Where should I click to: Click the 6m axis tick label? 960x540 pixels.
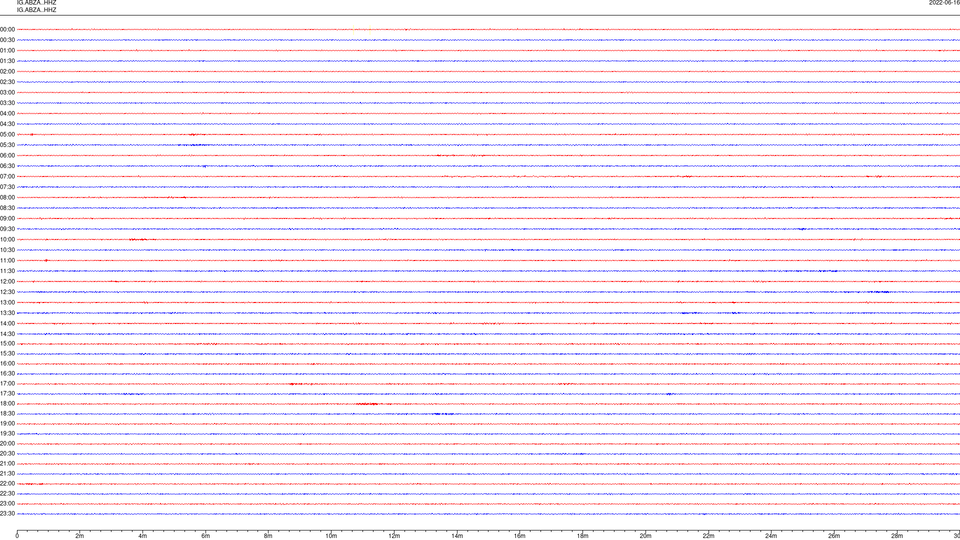206,536
